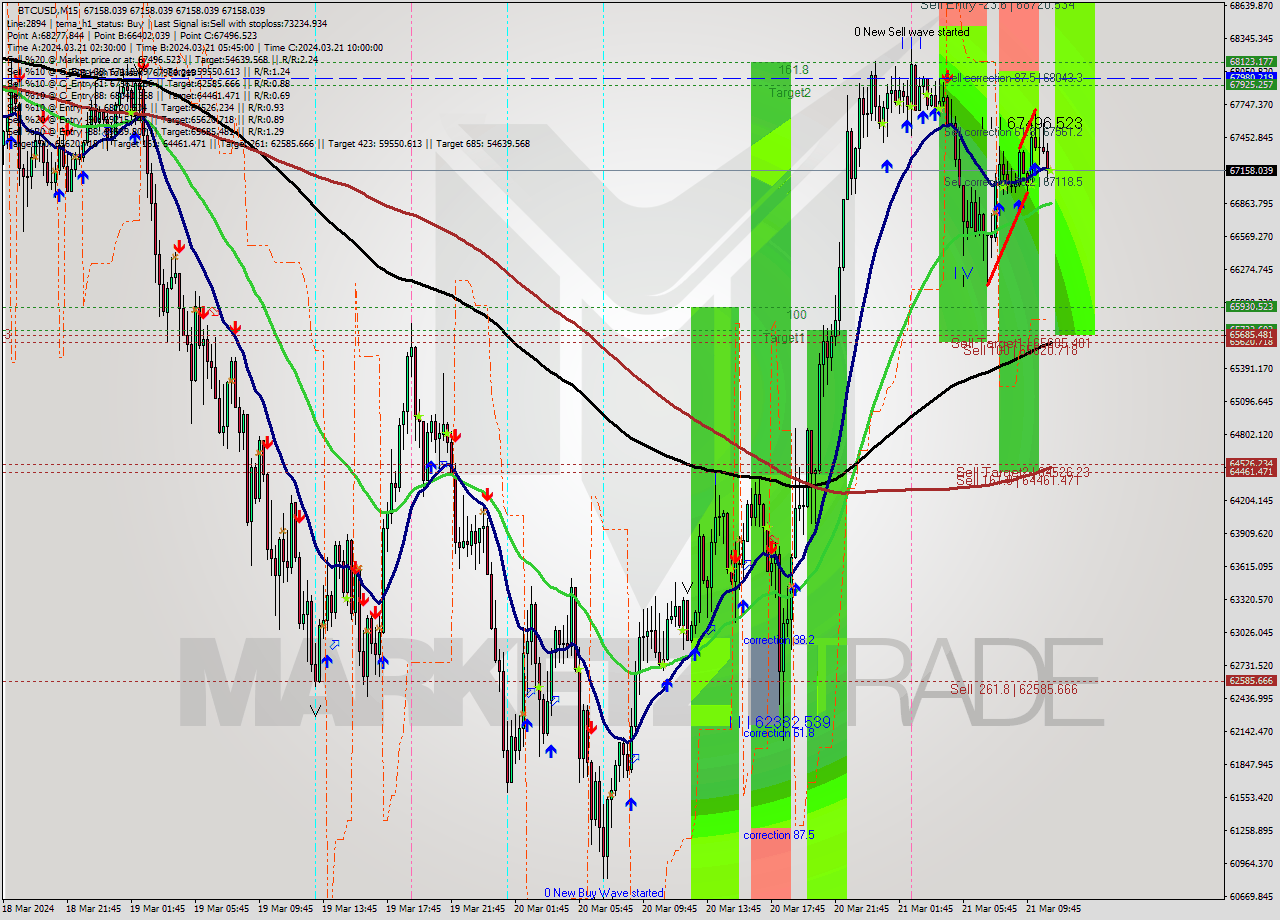1280x920 pixels.
Task: Click the 'correction 38.2' label
Action: click(778, 640)
